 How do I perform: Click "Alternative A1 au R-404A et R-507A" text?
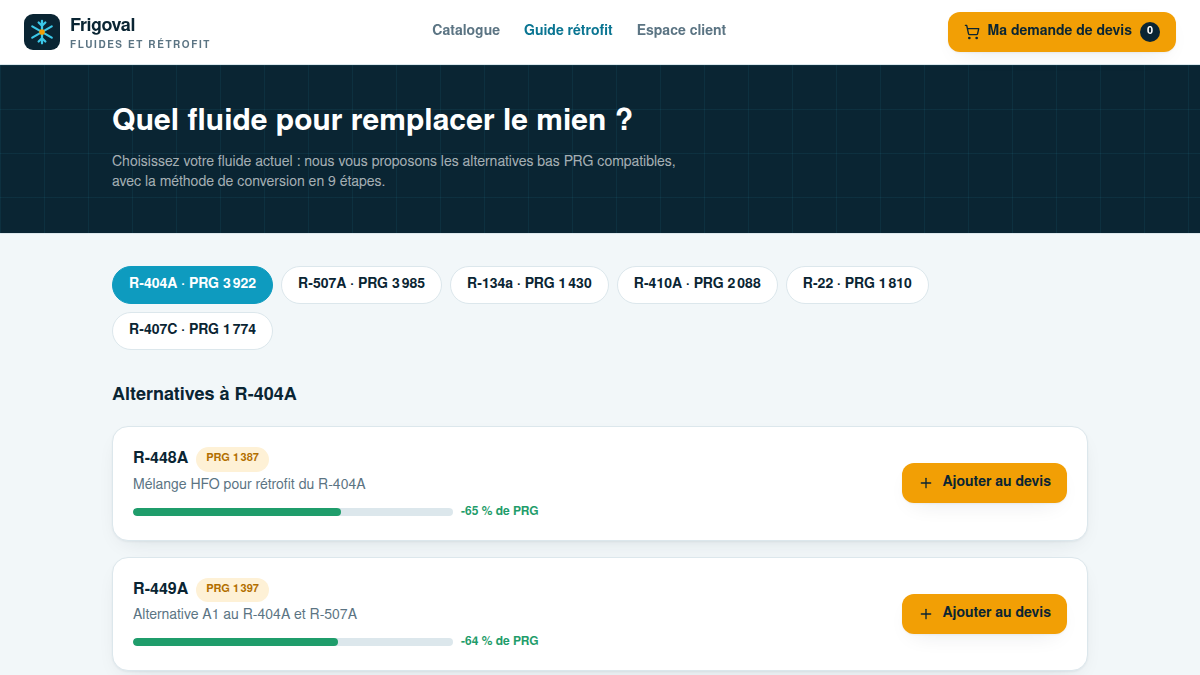[x=245, y=615]
